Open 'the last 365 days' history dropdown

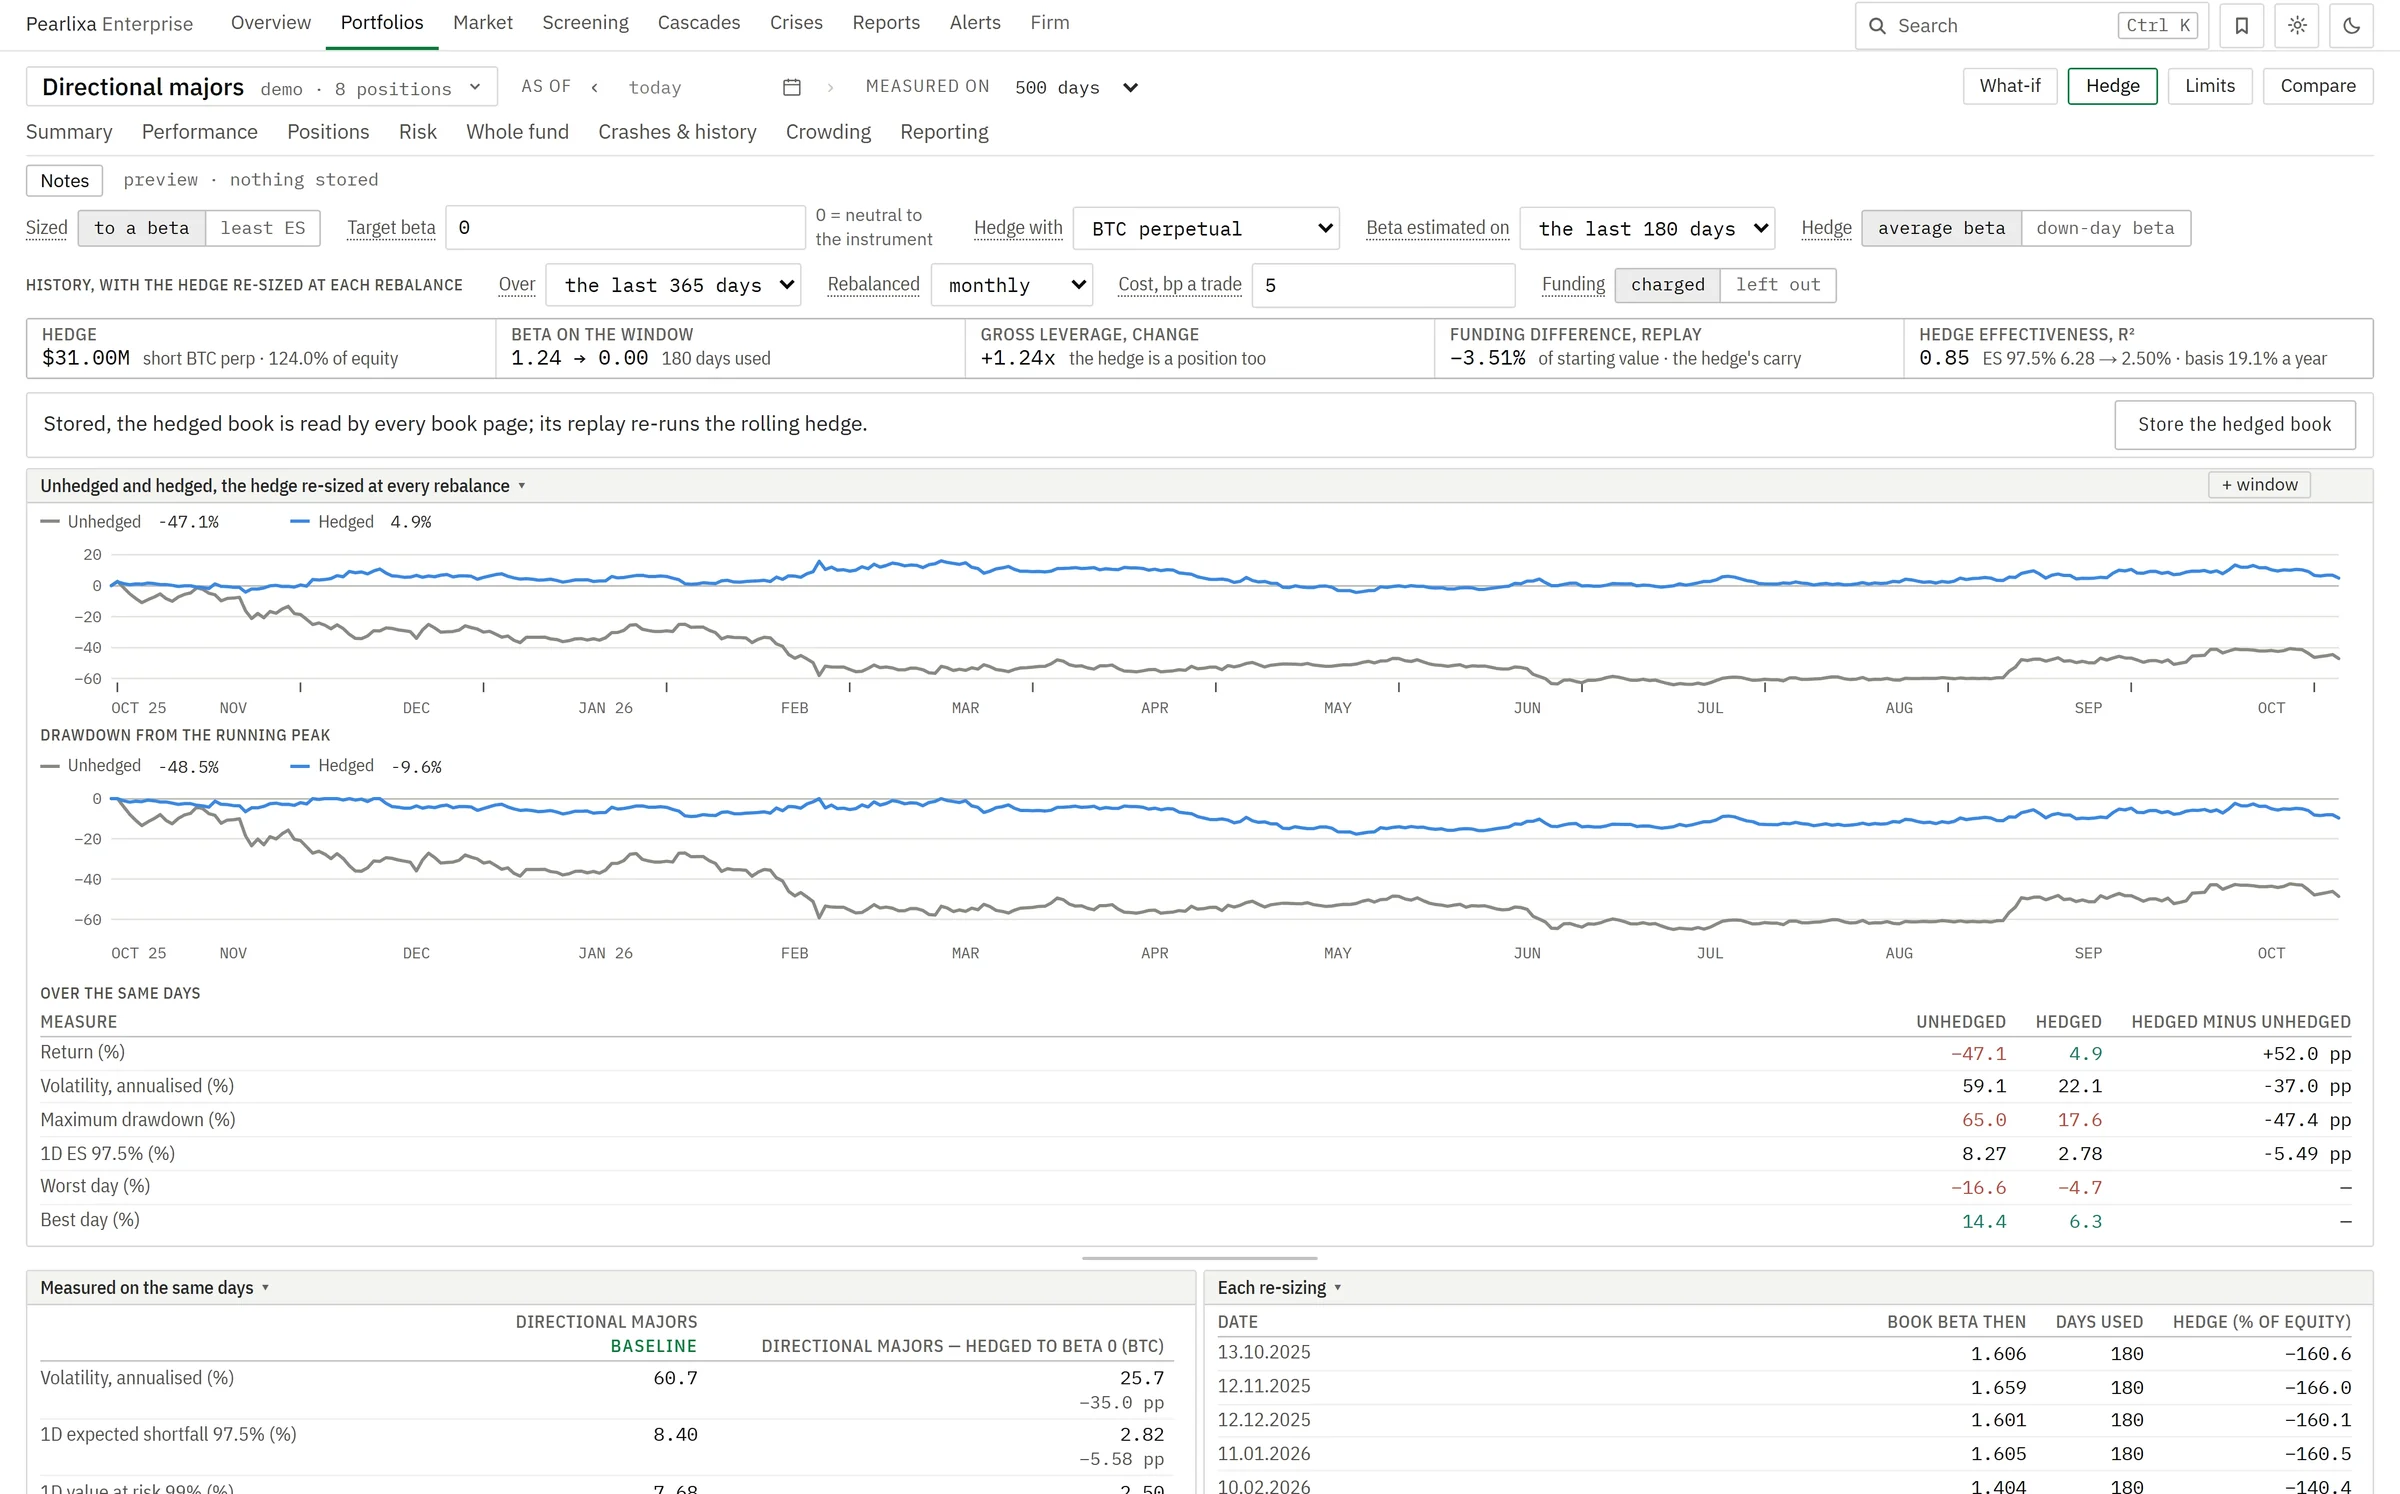pos(673,286)
